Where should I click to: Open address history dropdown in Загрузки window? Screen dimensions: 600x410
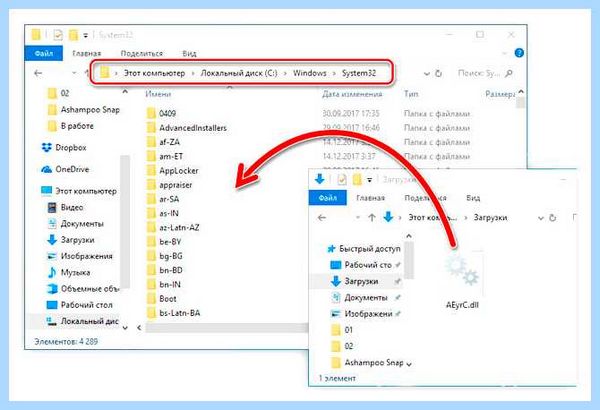point(541,218)
